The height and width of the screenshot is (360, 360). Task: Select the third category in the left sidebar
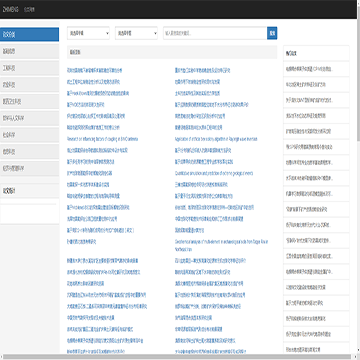coord(29,68)
